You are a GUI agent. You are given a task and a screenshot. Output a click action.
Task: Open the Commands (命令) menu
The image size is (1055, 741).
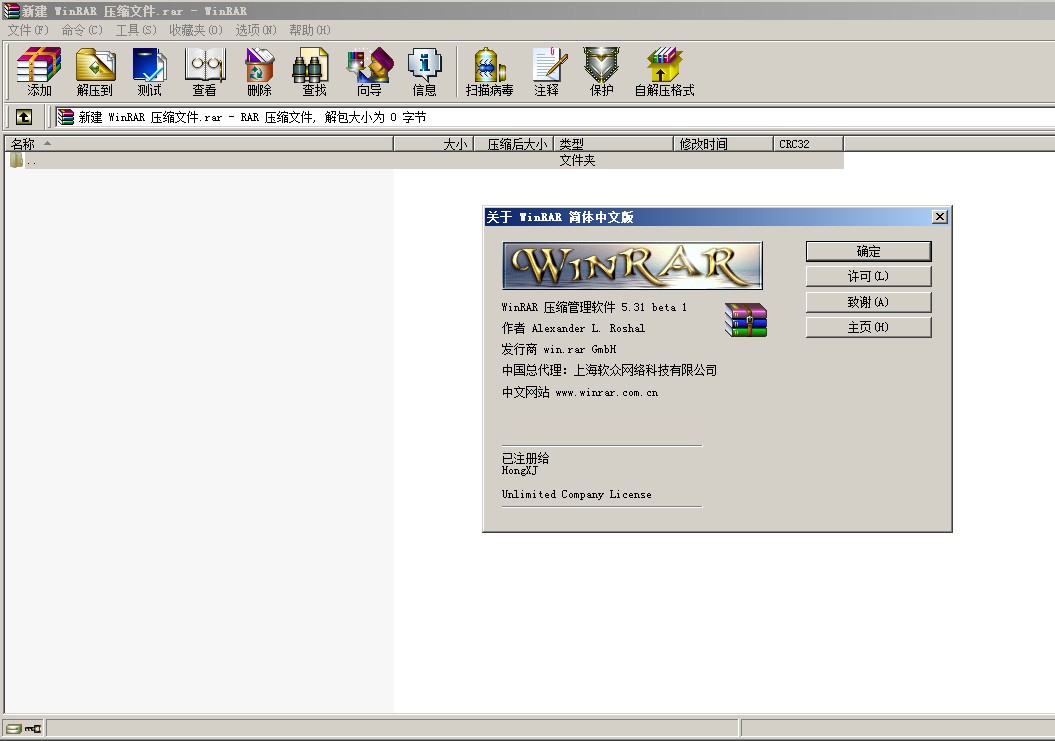pos(82,30)
